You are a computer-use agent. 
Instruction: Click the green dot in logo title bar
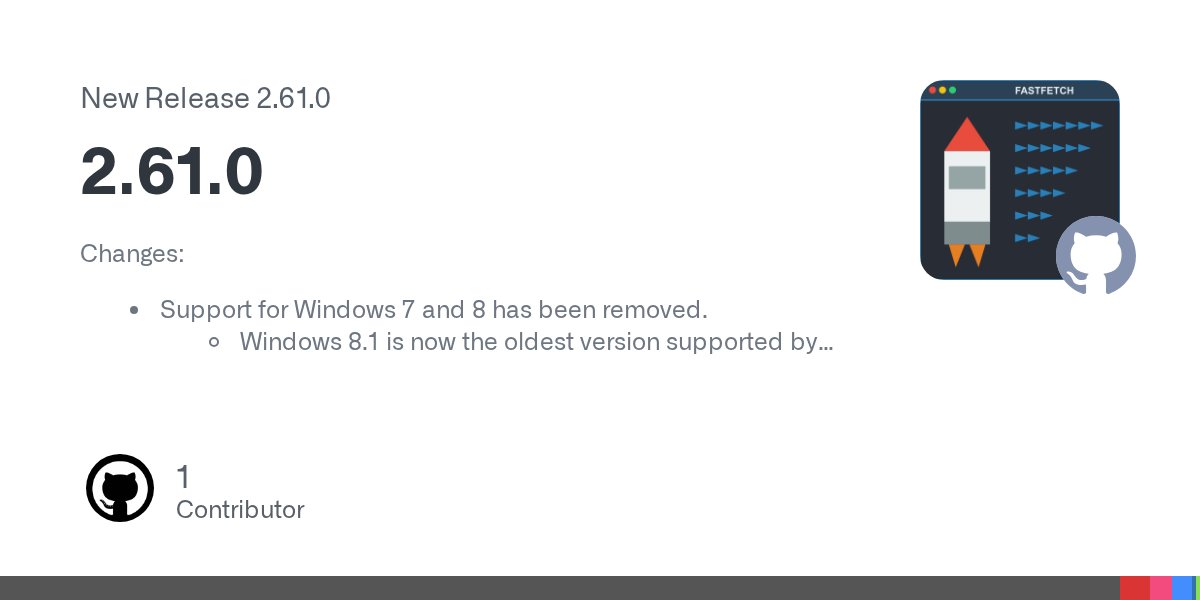953,90
